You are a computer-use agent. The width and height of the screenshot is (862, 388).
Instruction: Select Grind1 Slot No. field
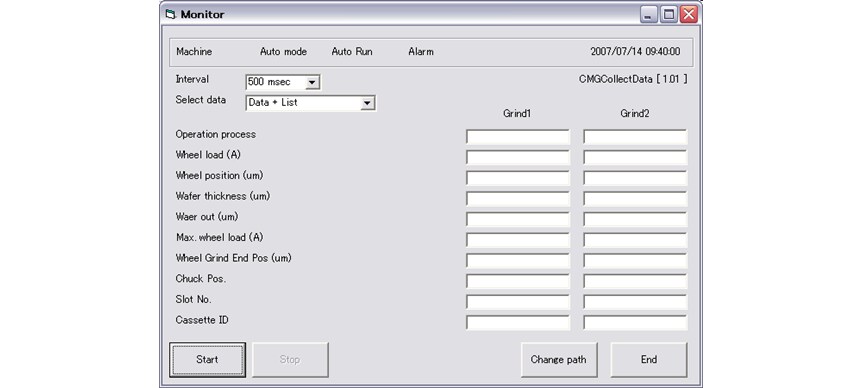coord(518,302)
